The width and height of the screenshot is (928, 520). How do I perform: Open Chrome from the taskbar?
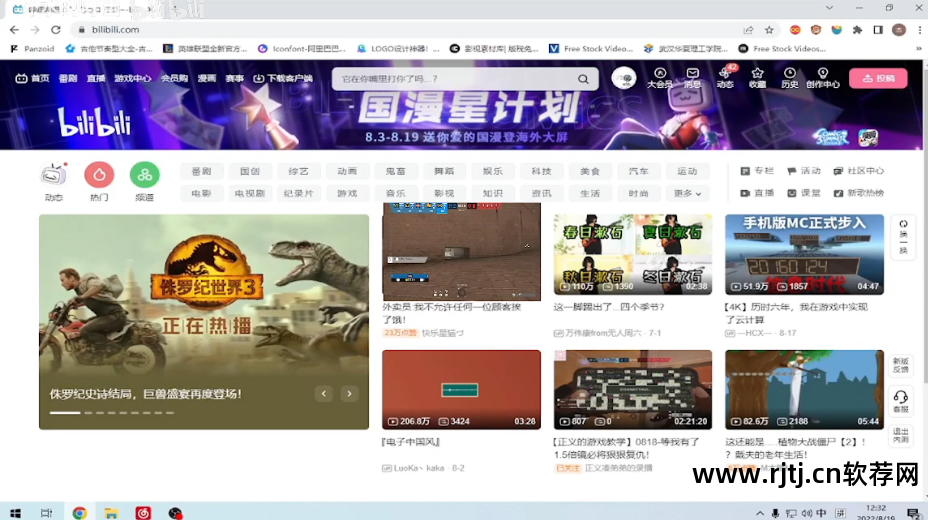coord(79,512)
